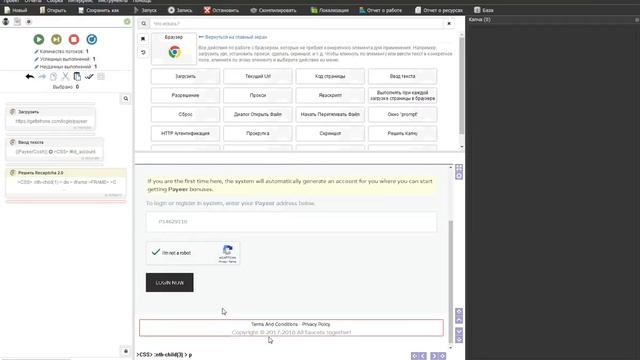Click the Скриншот action button
This screenshot has height=360, width=640.
(330, 133)
